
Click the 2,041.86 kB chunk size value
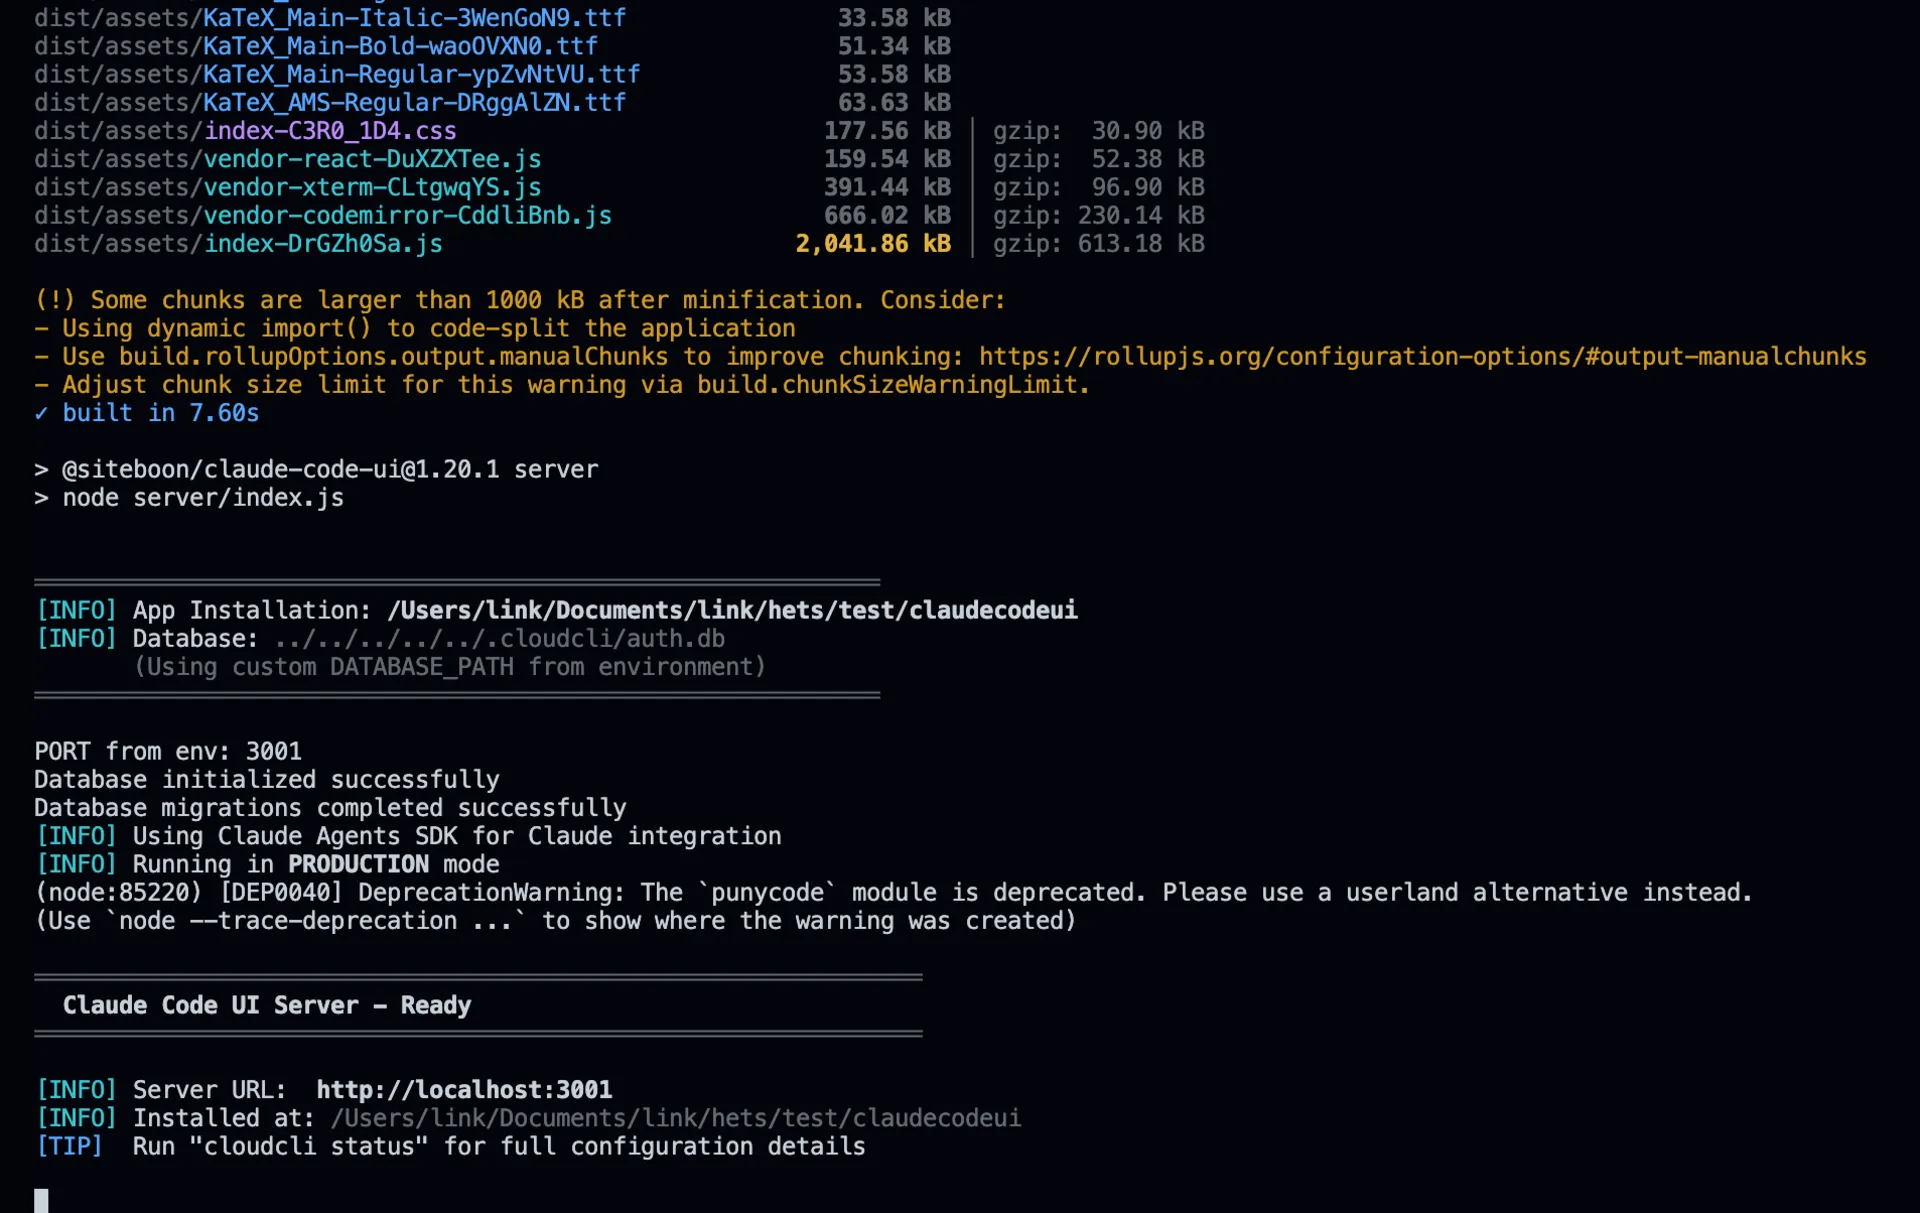pos(872,243)
